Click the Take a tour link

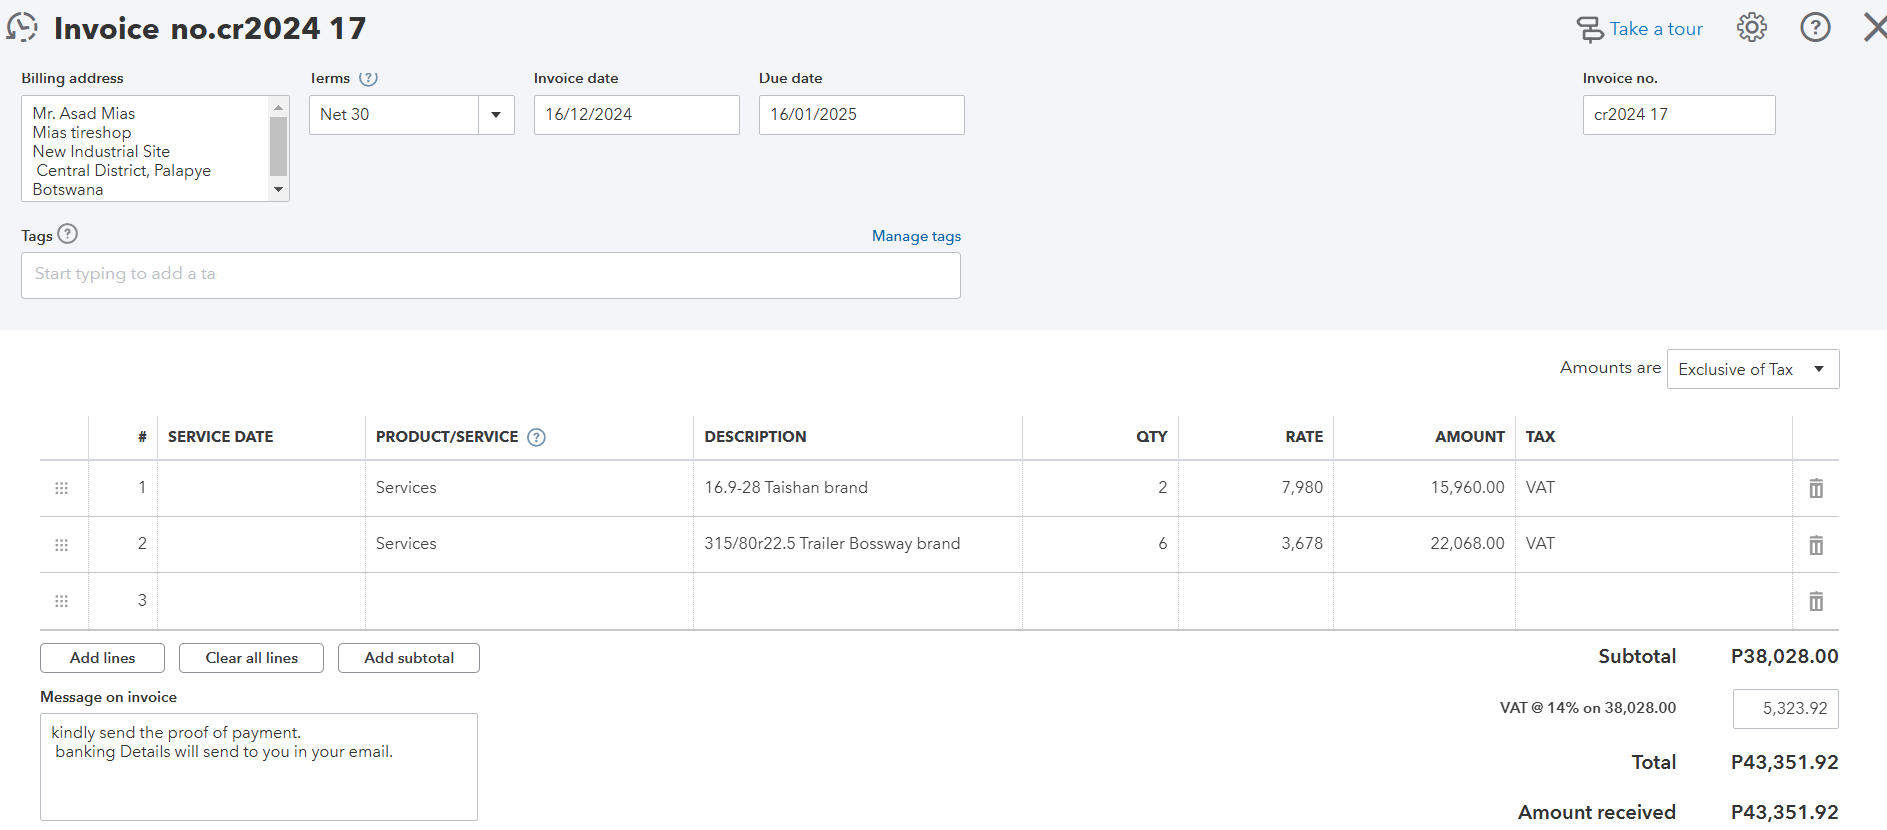1656,29
